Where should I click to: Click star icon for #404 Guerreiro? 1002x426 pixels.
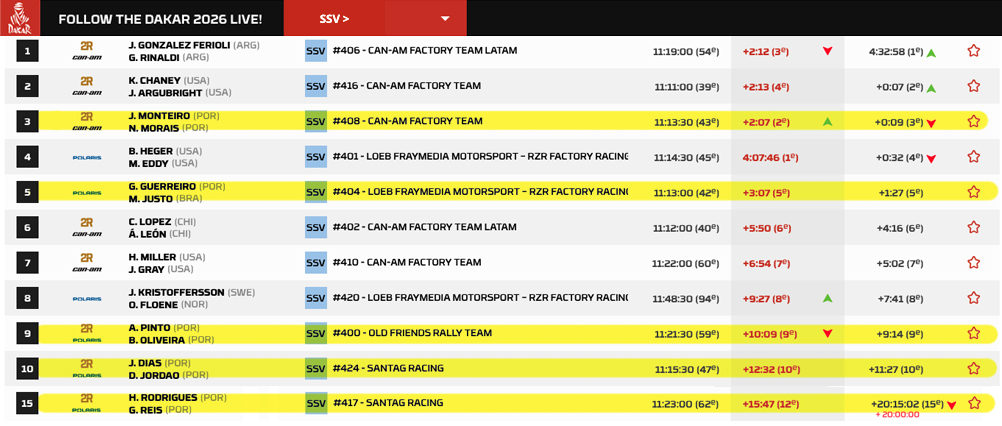[x=973, y=192]
